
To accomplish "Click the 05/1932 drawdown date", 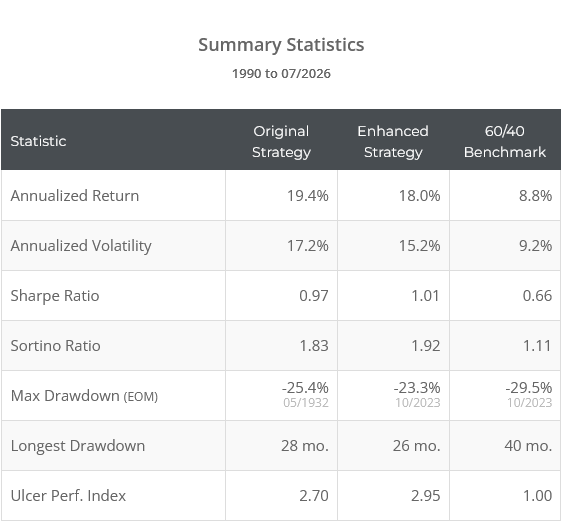I will [x=306, y=403].
